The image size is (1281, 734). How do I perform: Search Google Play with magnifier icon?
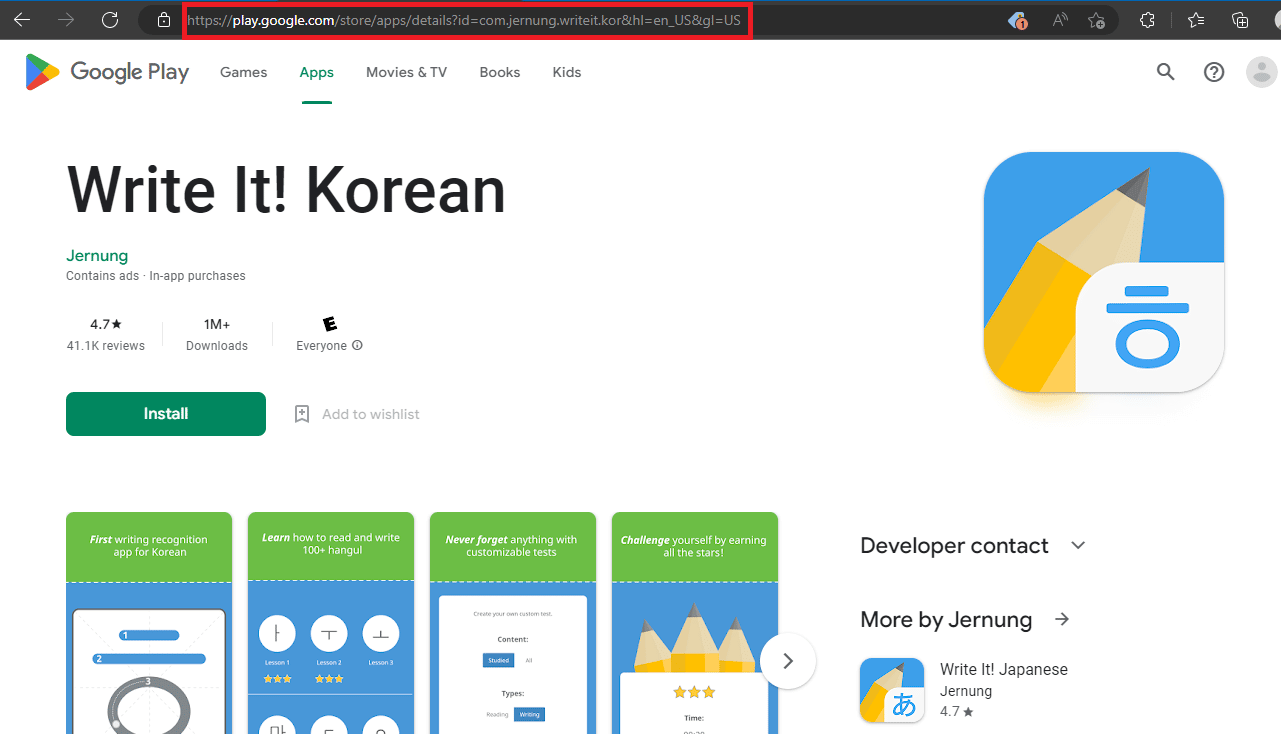pos(1165,72)
